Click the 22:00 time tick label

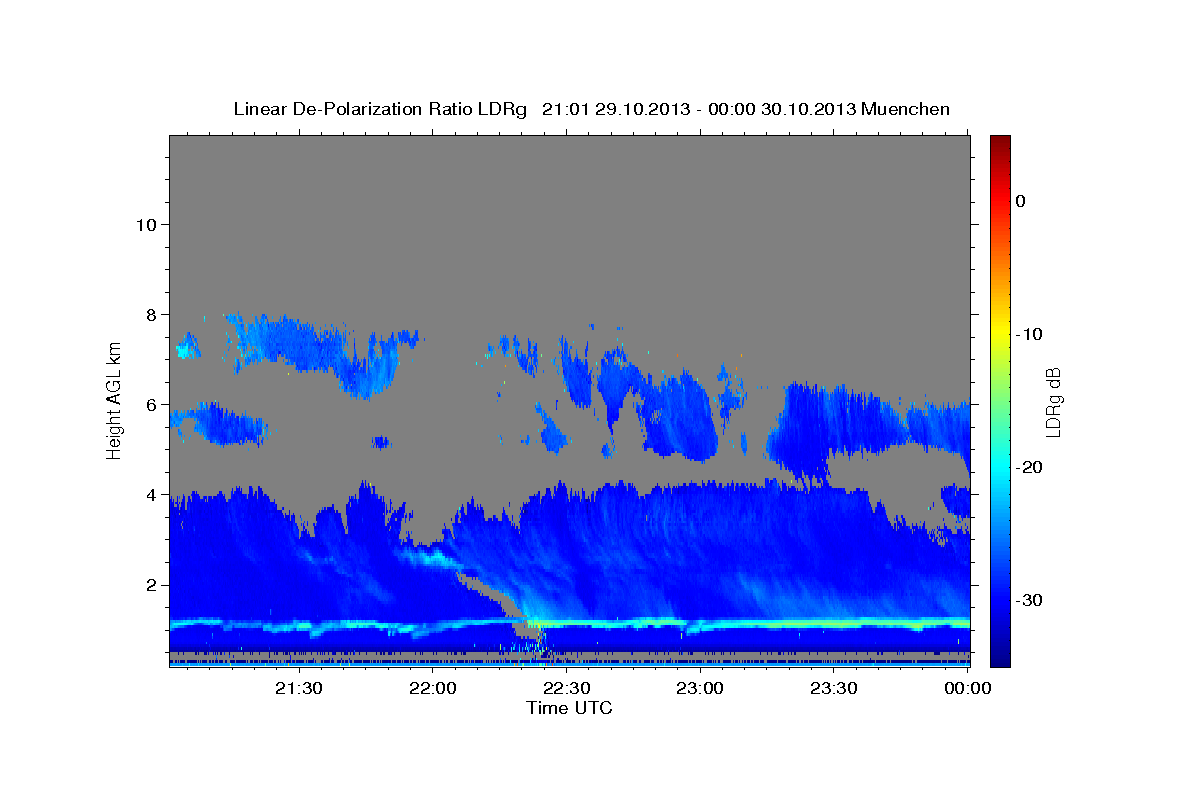pos(433,688)
